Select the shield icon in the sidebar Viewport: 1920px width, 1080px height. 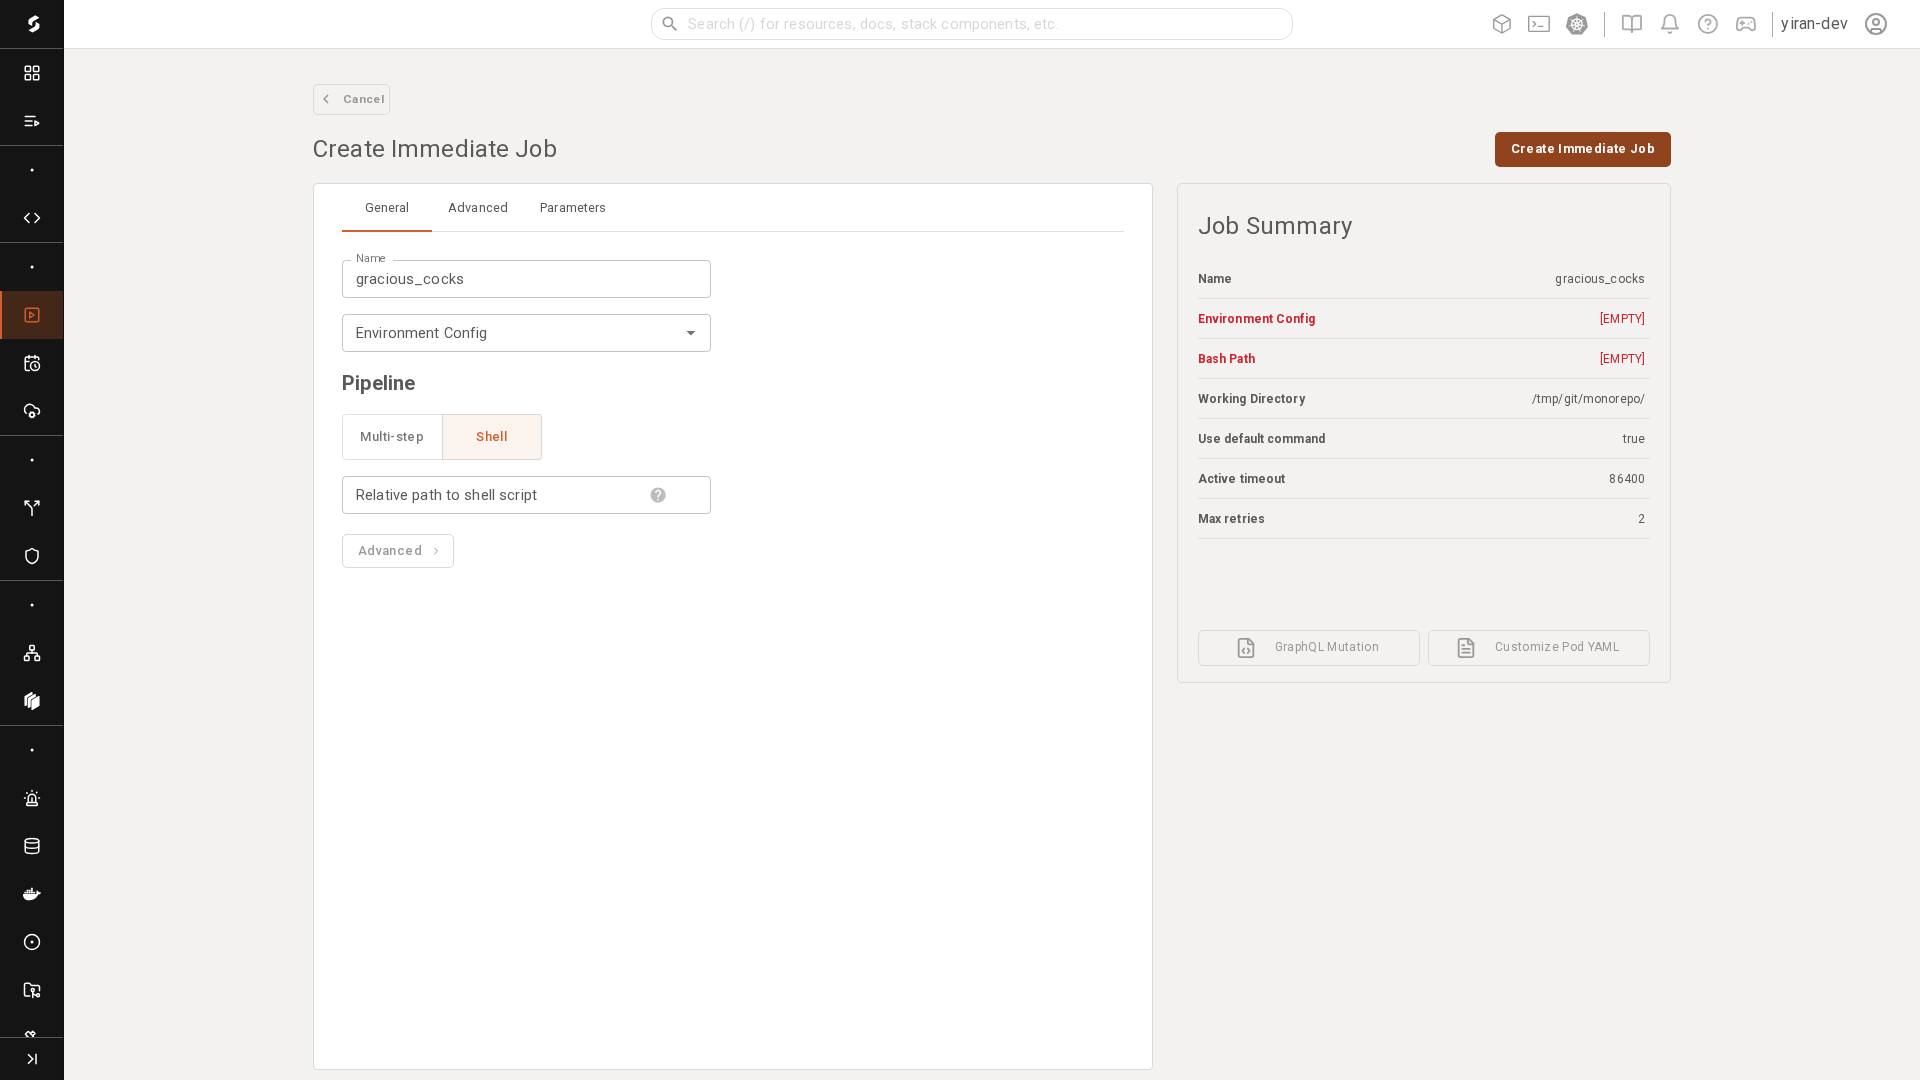click(31, 556)
